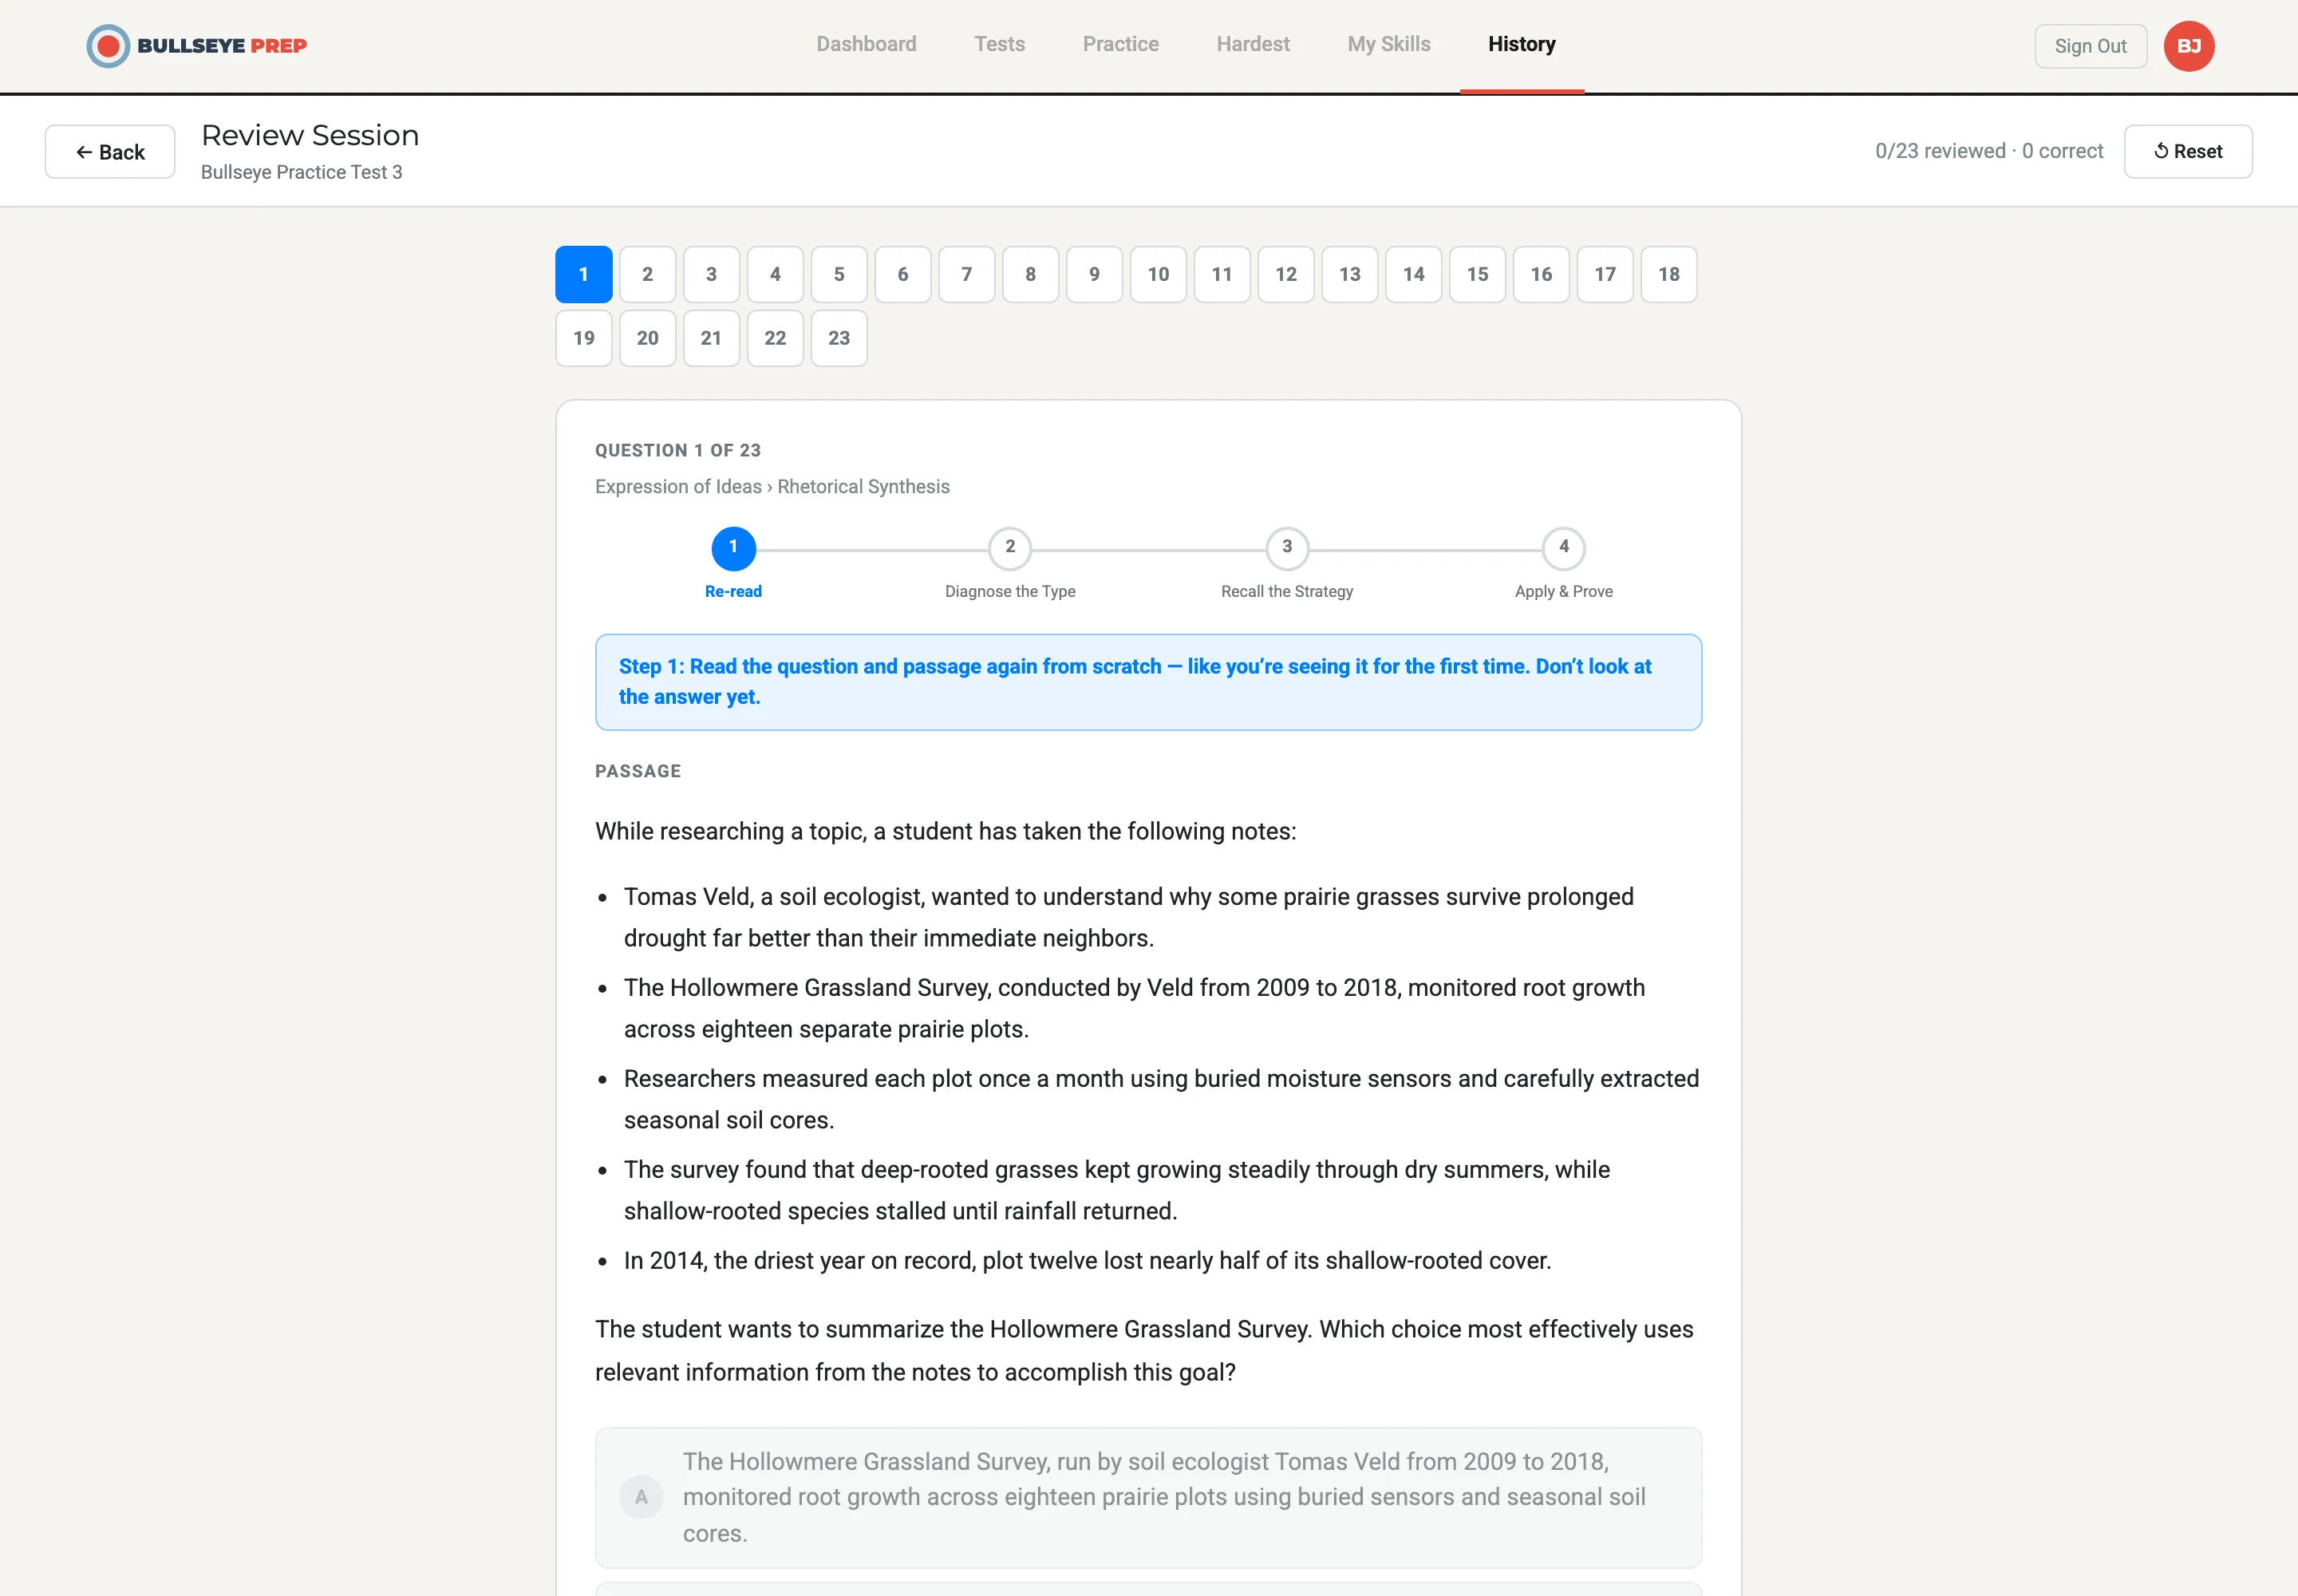Jump to question 5
This screenshot has width=2298, height=1596.
tap(839, 274)
